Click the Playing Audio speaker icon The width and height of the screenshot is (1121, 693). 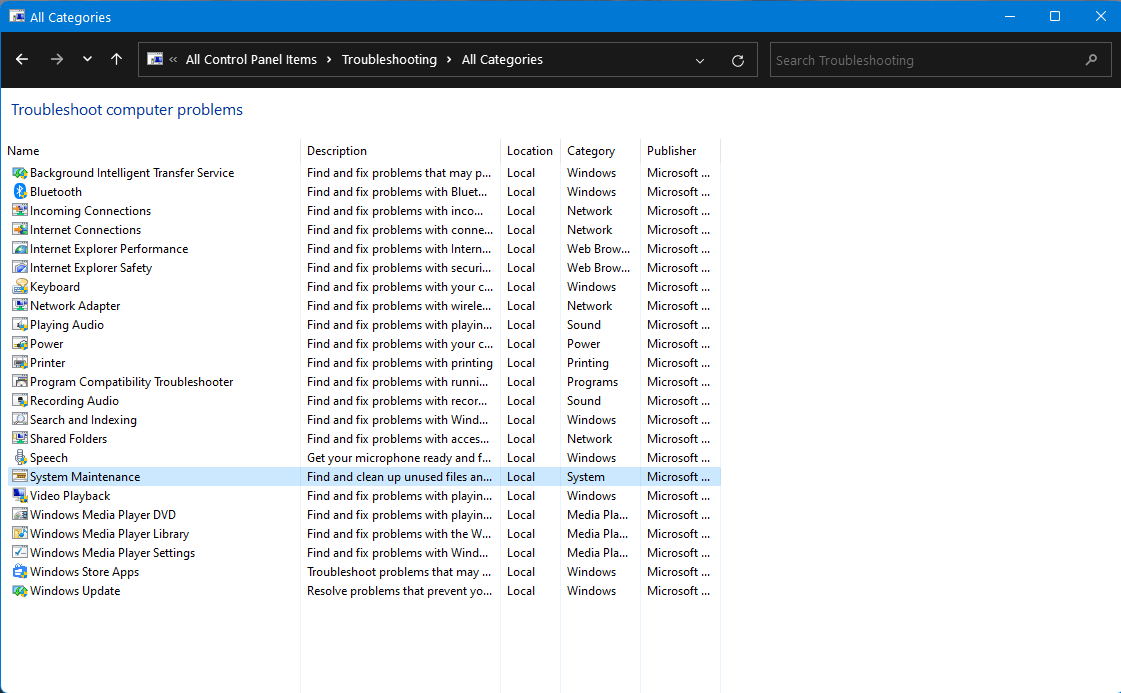click(x=20, y=324)
